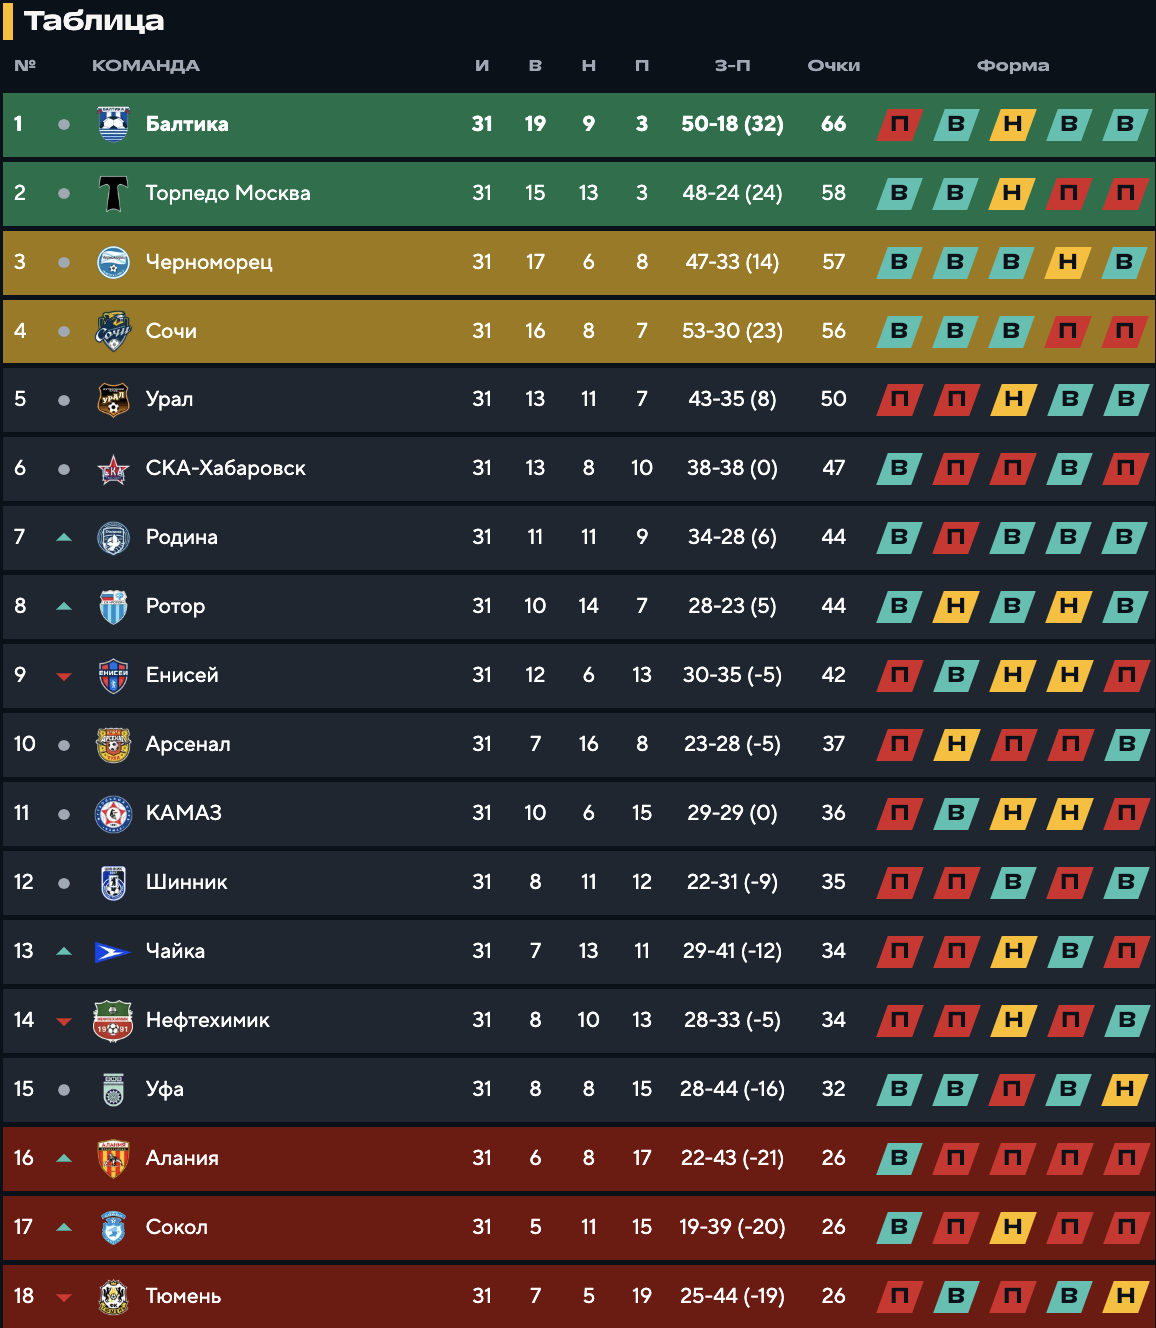Viewport: 1156px width, 1328px height.
Task: Select the Урал club badge
Action: coord(113,399)
